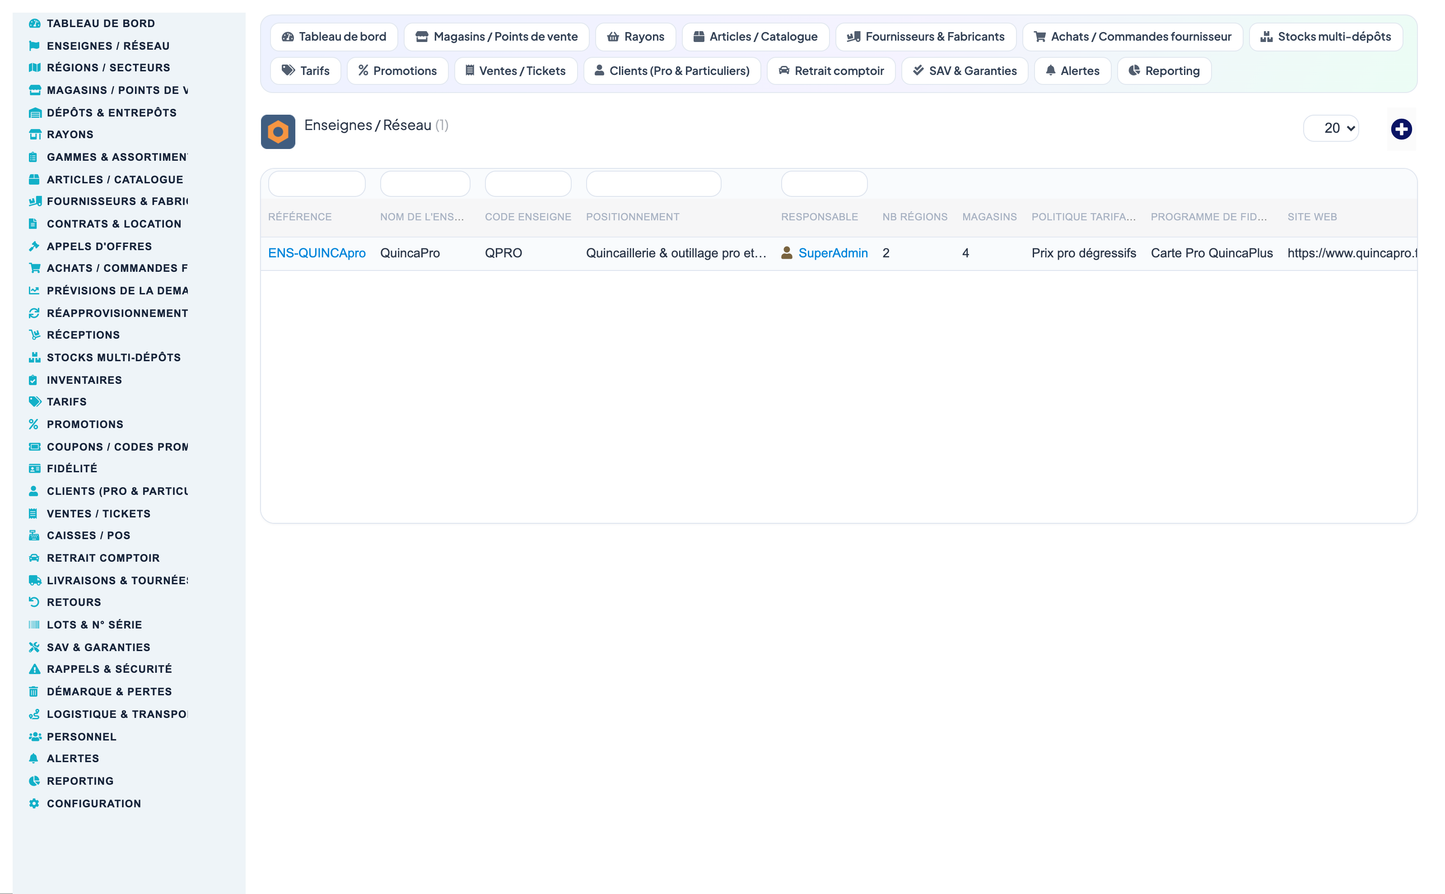The height and width of the screenshot is (894, 1445).
Task: Click the Nom de l'enseigne filter field
Action: click(x=425, y=184)
